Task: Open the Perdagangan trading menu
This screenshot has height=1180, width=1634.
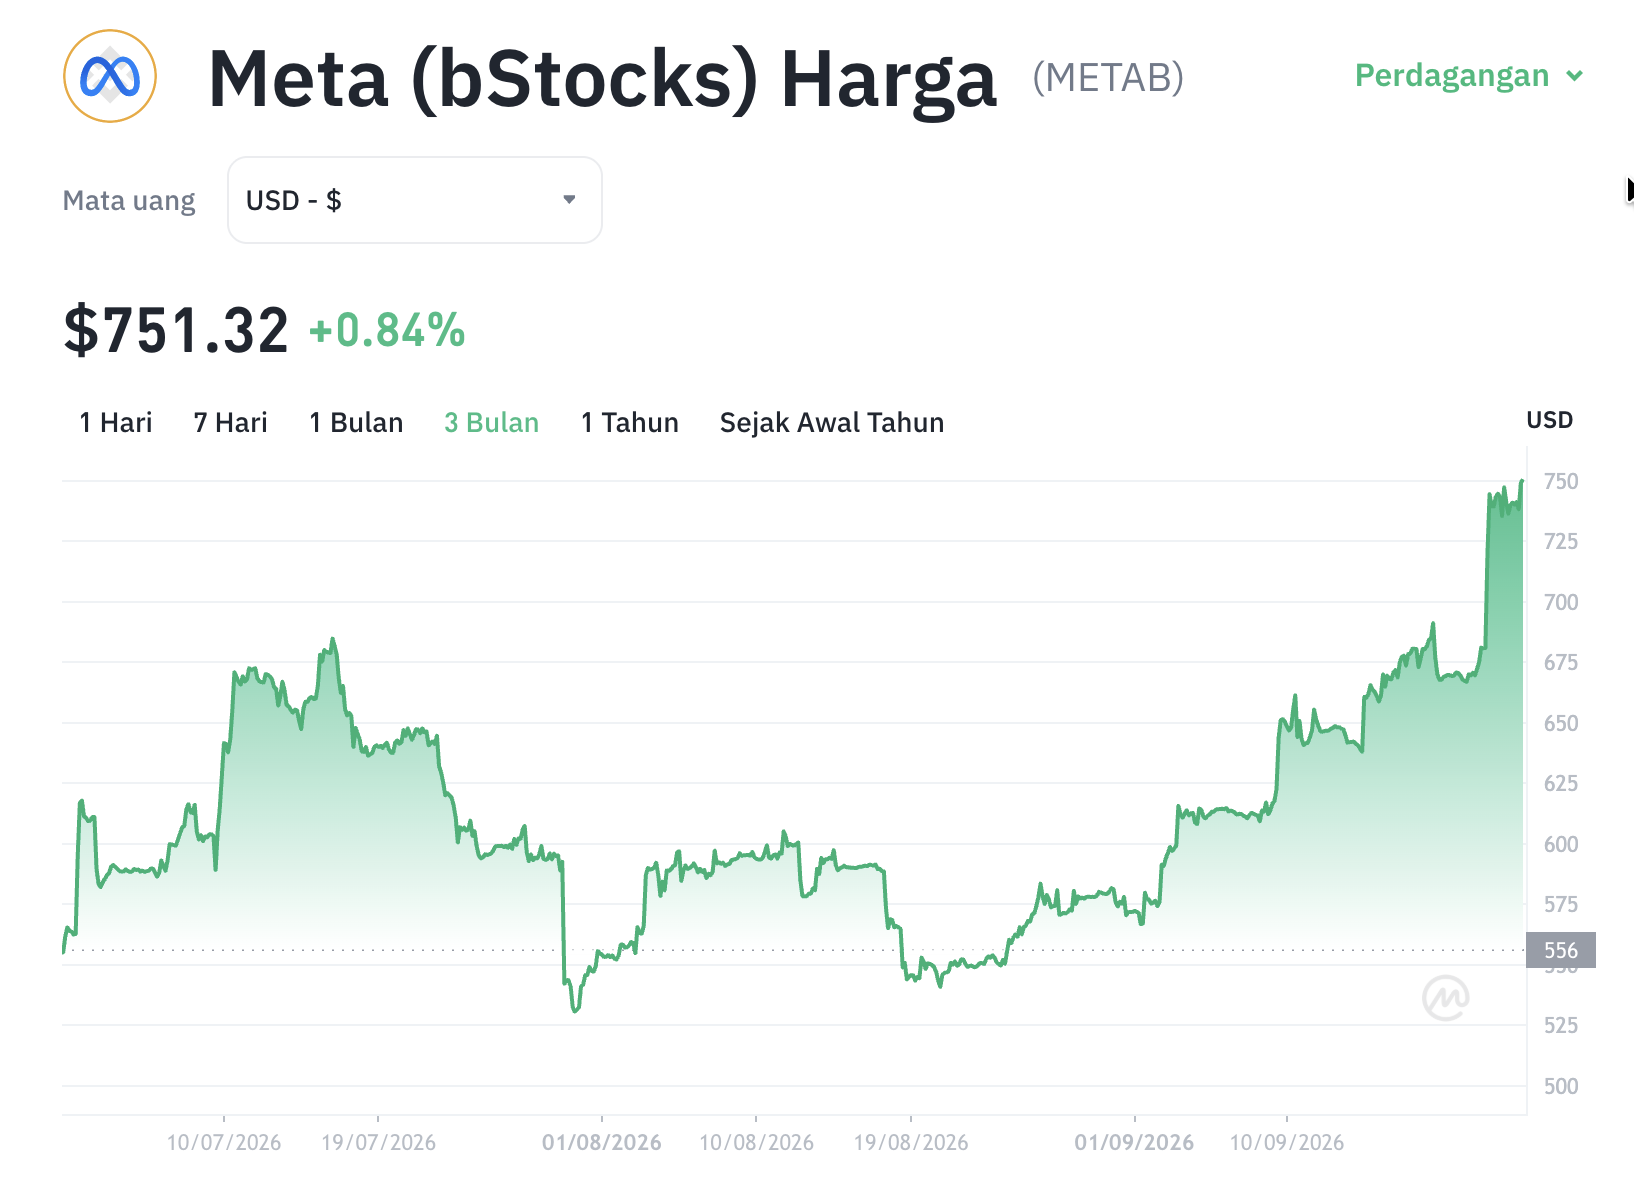Action: [x=1469, y=76]
